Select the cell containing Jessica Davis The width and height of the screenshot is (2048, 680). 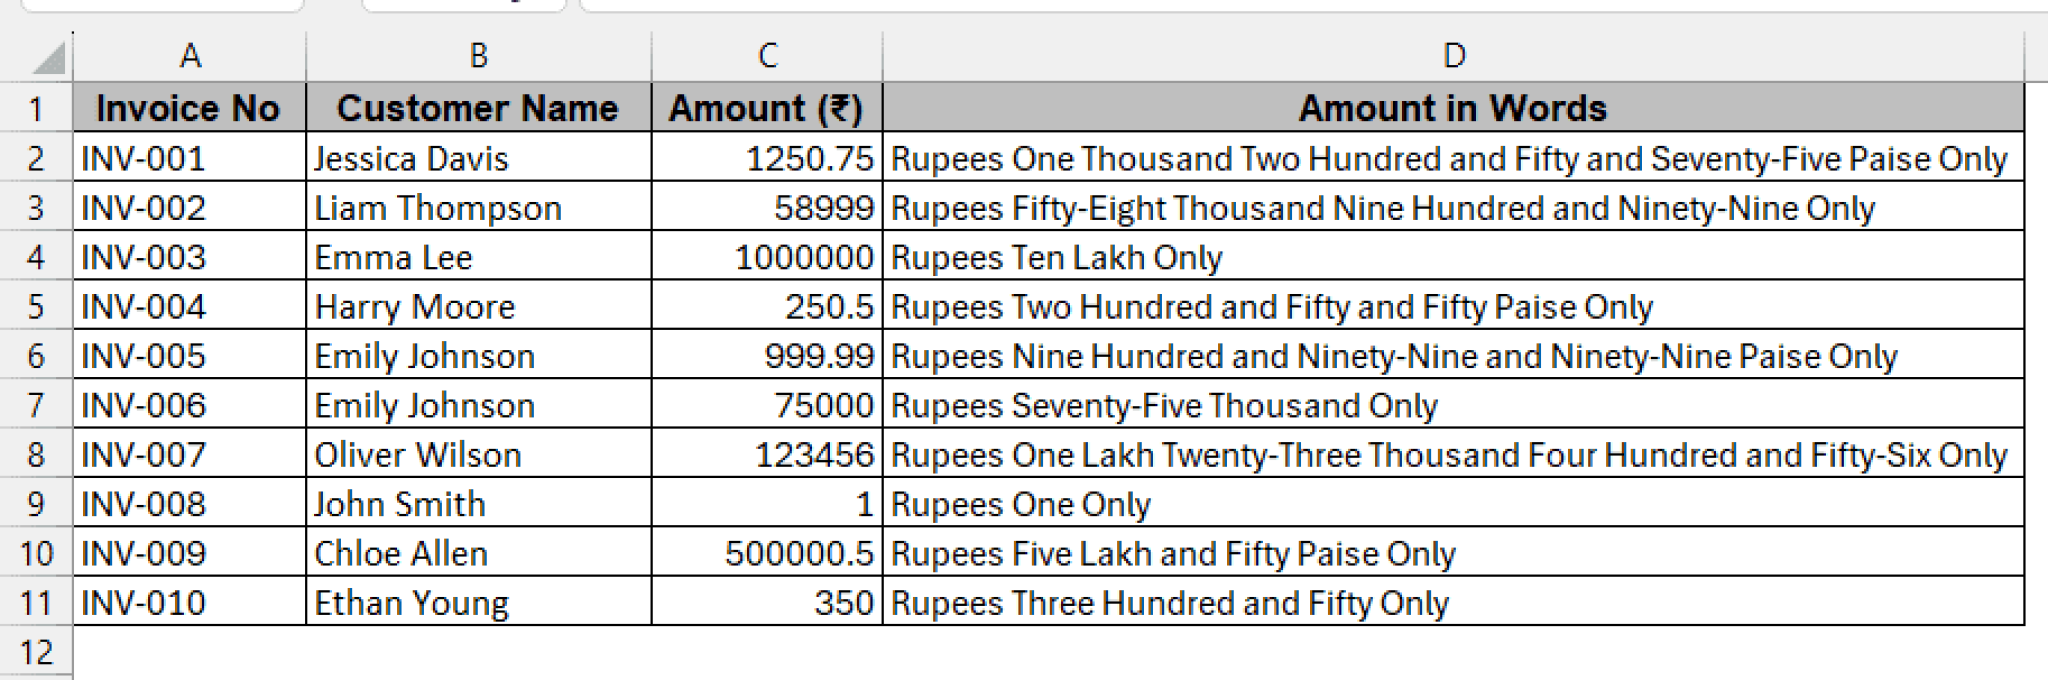[x=478, y=158]
